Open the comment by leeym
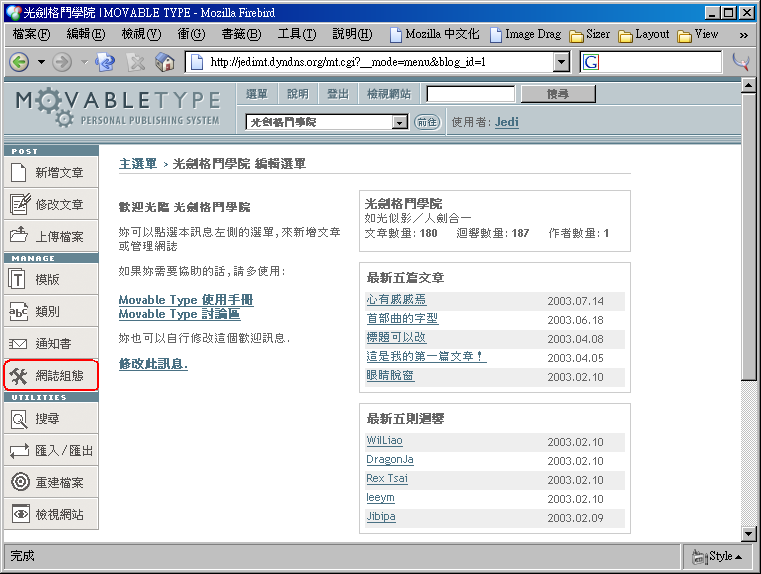Viewport: 761px width, 574px height. [x=380, y=498]
